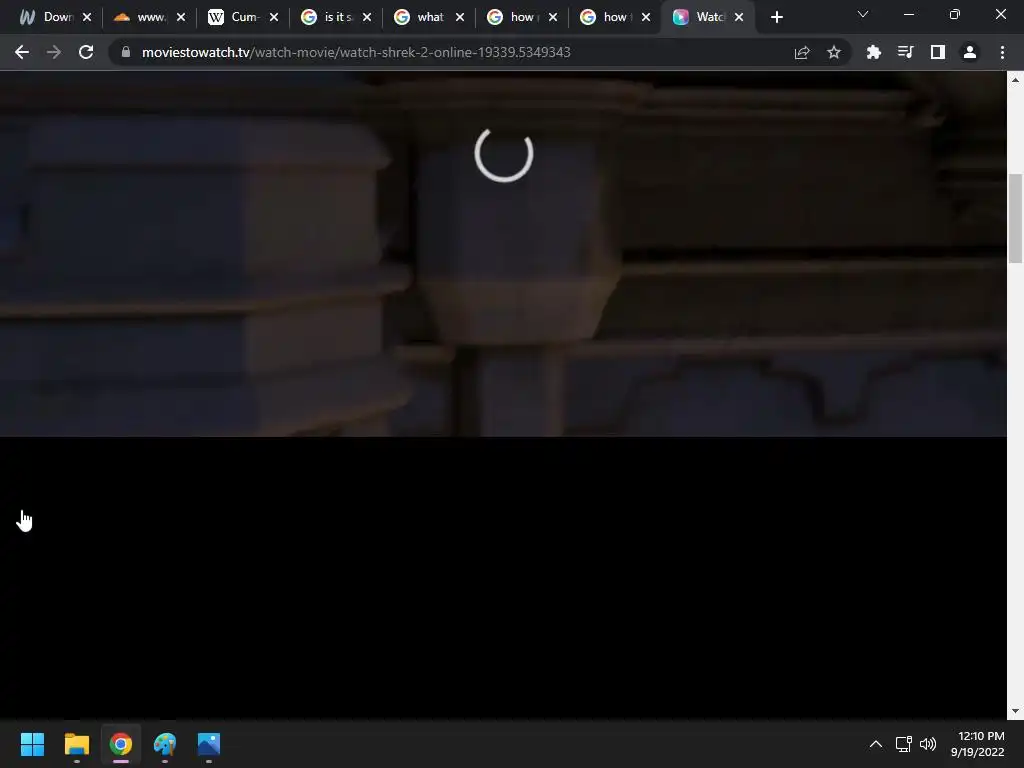Viewport: 1024px width, 768px height.
Task: Close the 'Down' tab
Action: (87, 18)
